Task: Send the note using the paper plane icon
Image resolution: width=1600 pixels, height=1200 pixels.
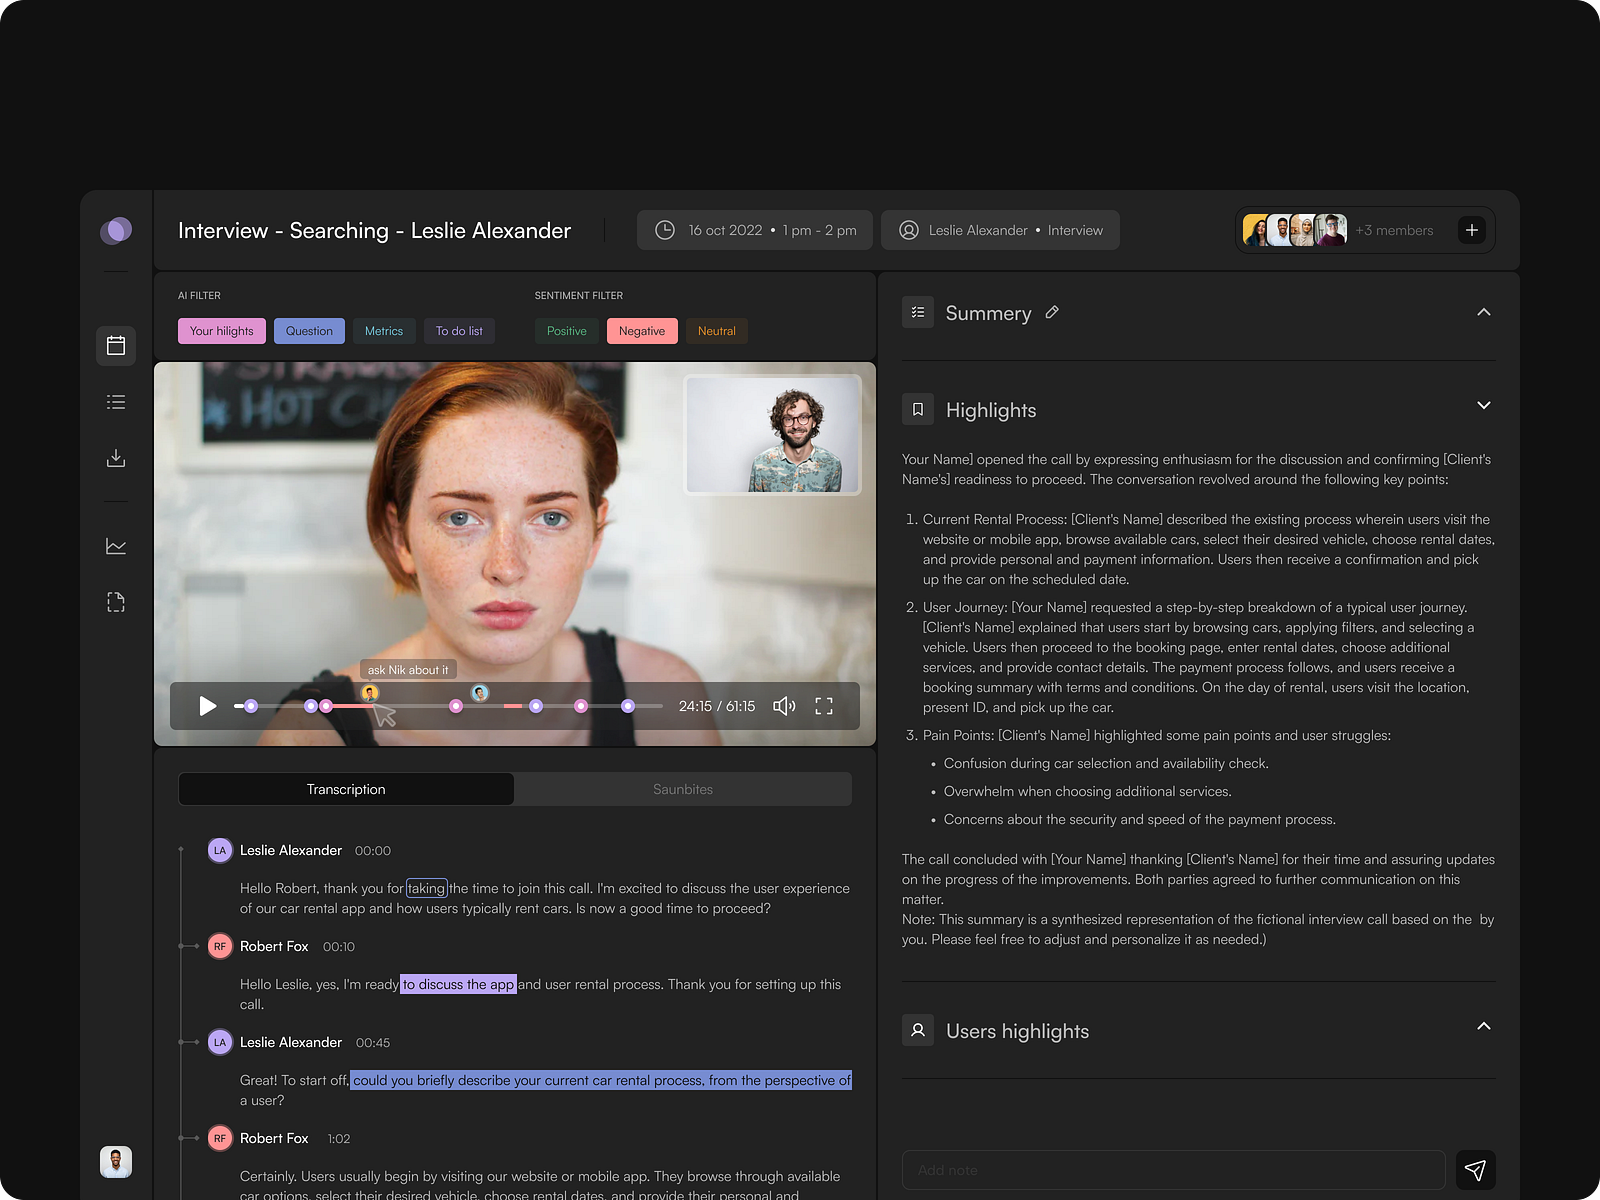Action: [1475, 1169]
